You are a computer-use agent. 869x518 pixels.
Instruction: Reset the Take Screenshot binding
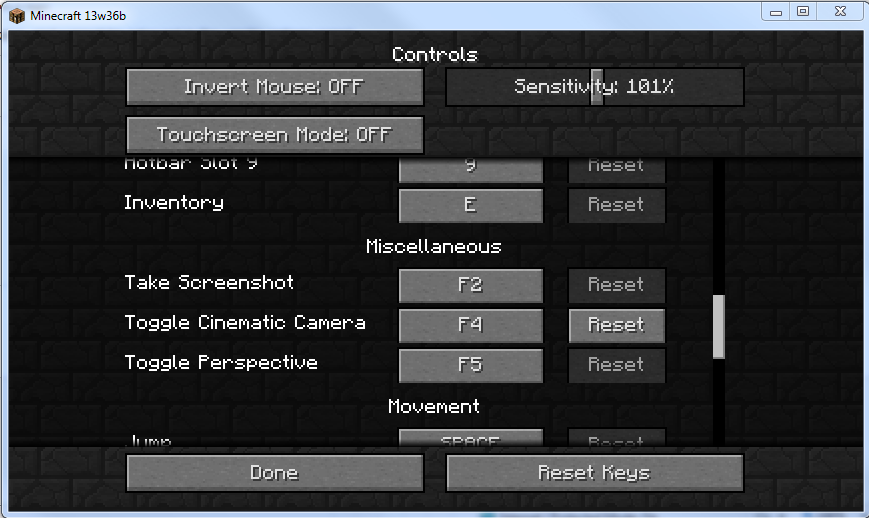click(616, 285)
